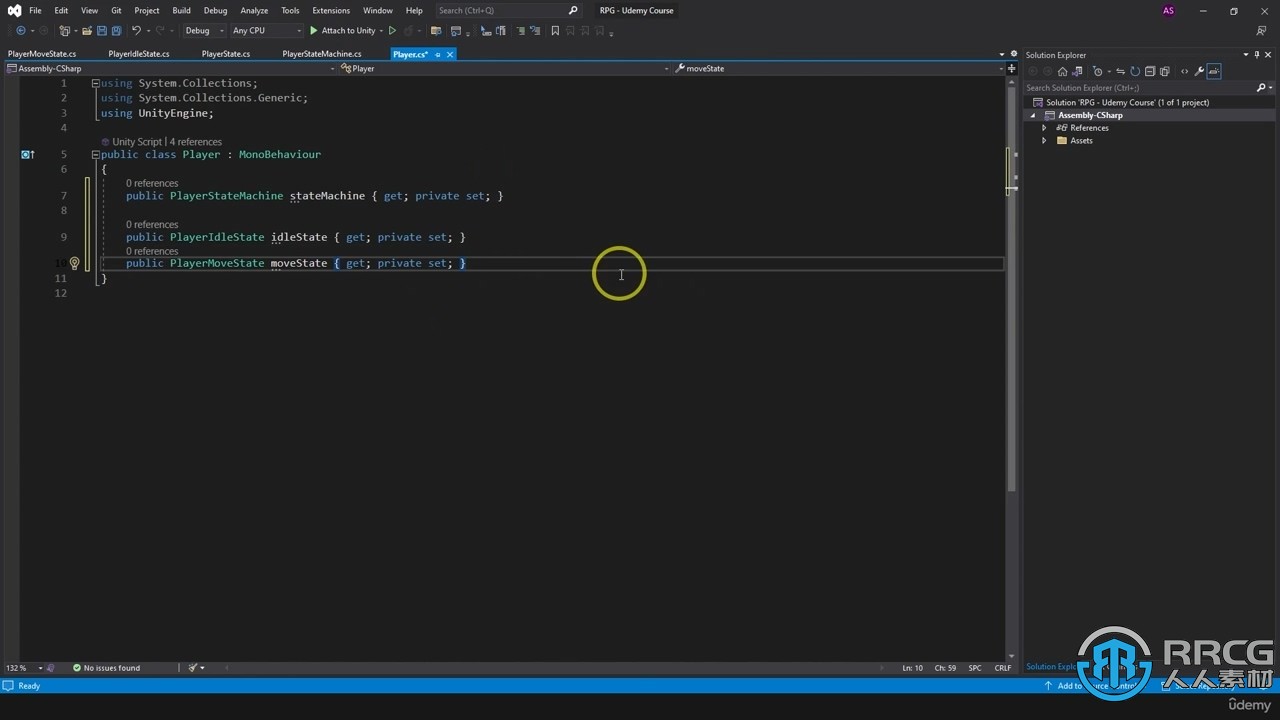Undo the last edit via Undo icon
The width and height of the screenshot is (1280, 720).
(136, 30)
